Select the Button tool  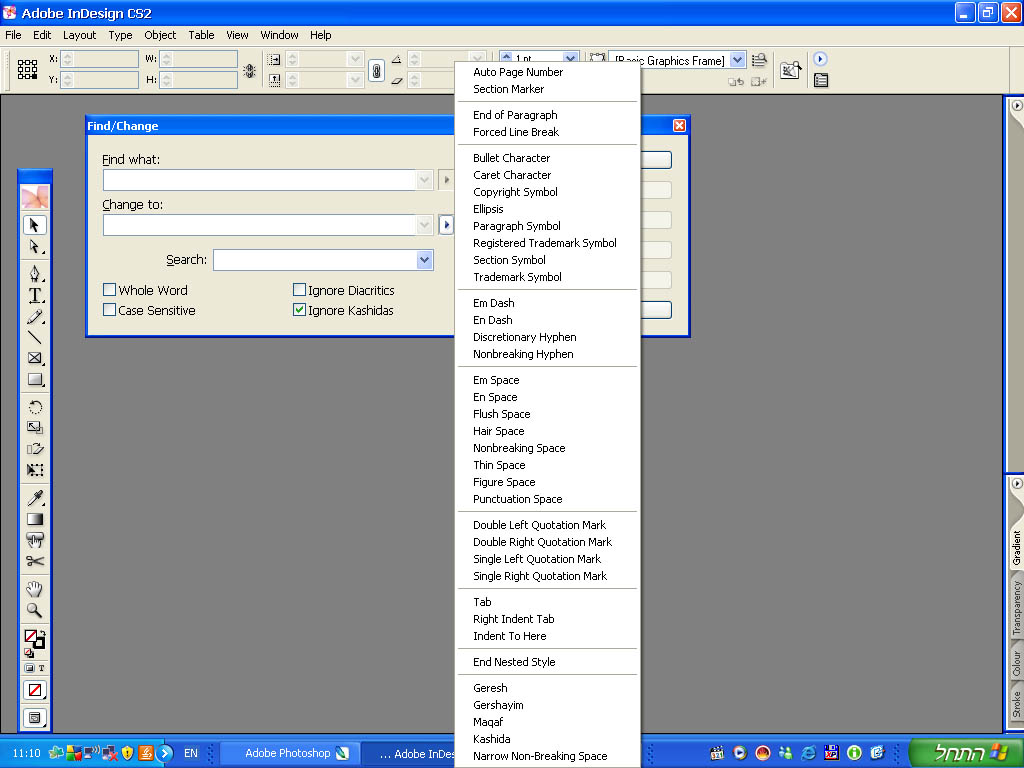pos(35,540)
